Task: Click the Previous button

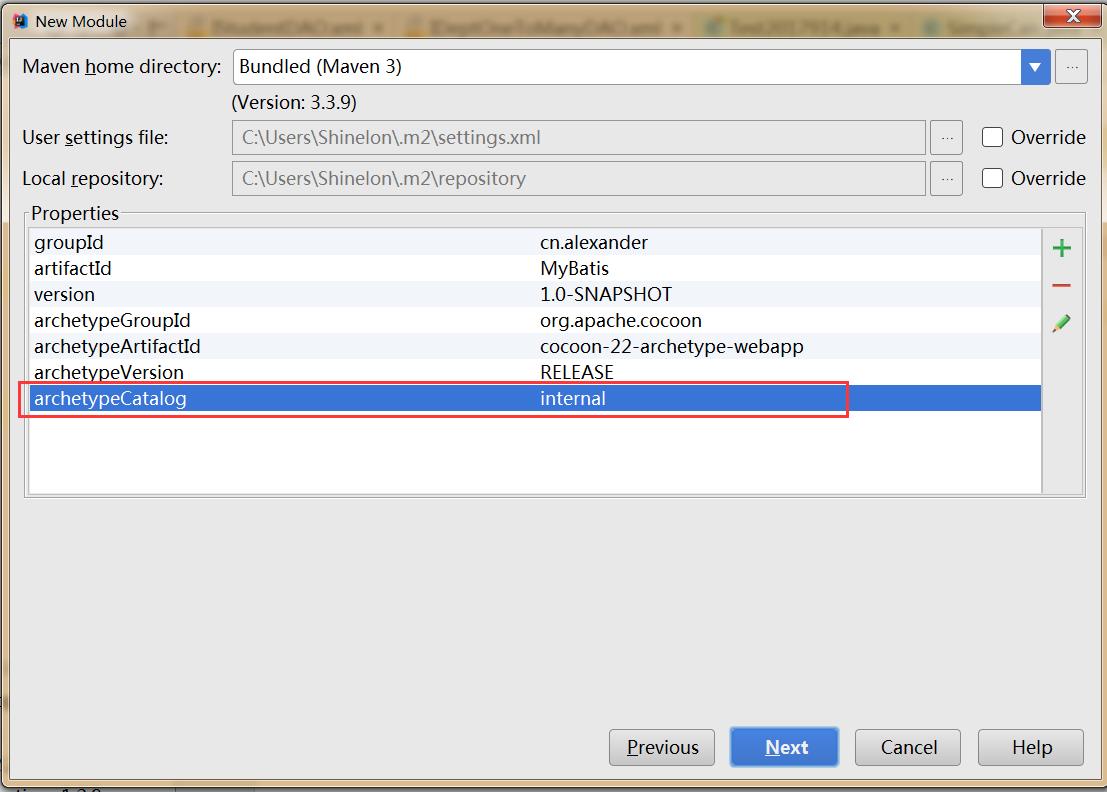Action: [x=662, y=747]
